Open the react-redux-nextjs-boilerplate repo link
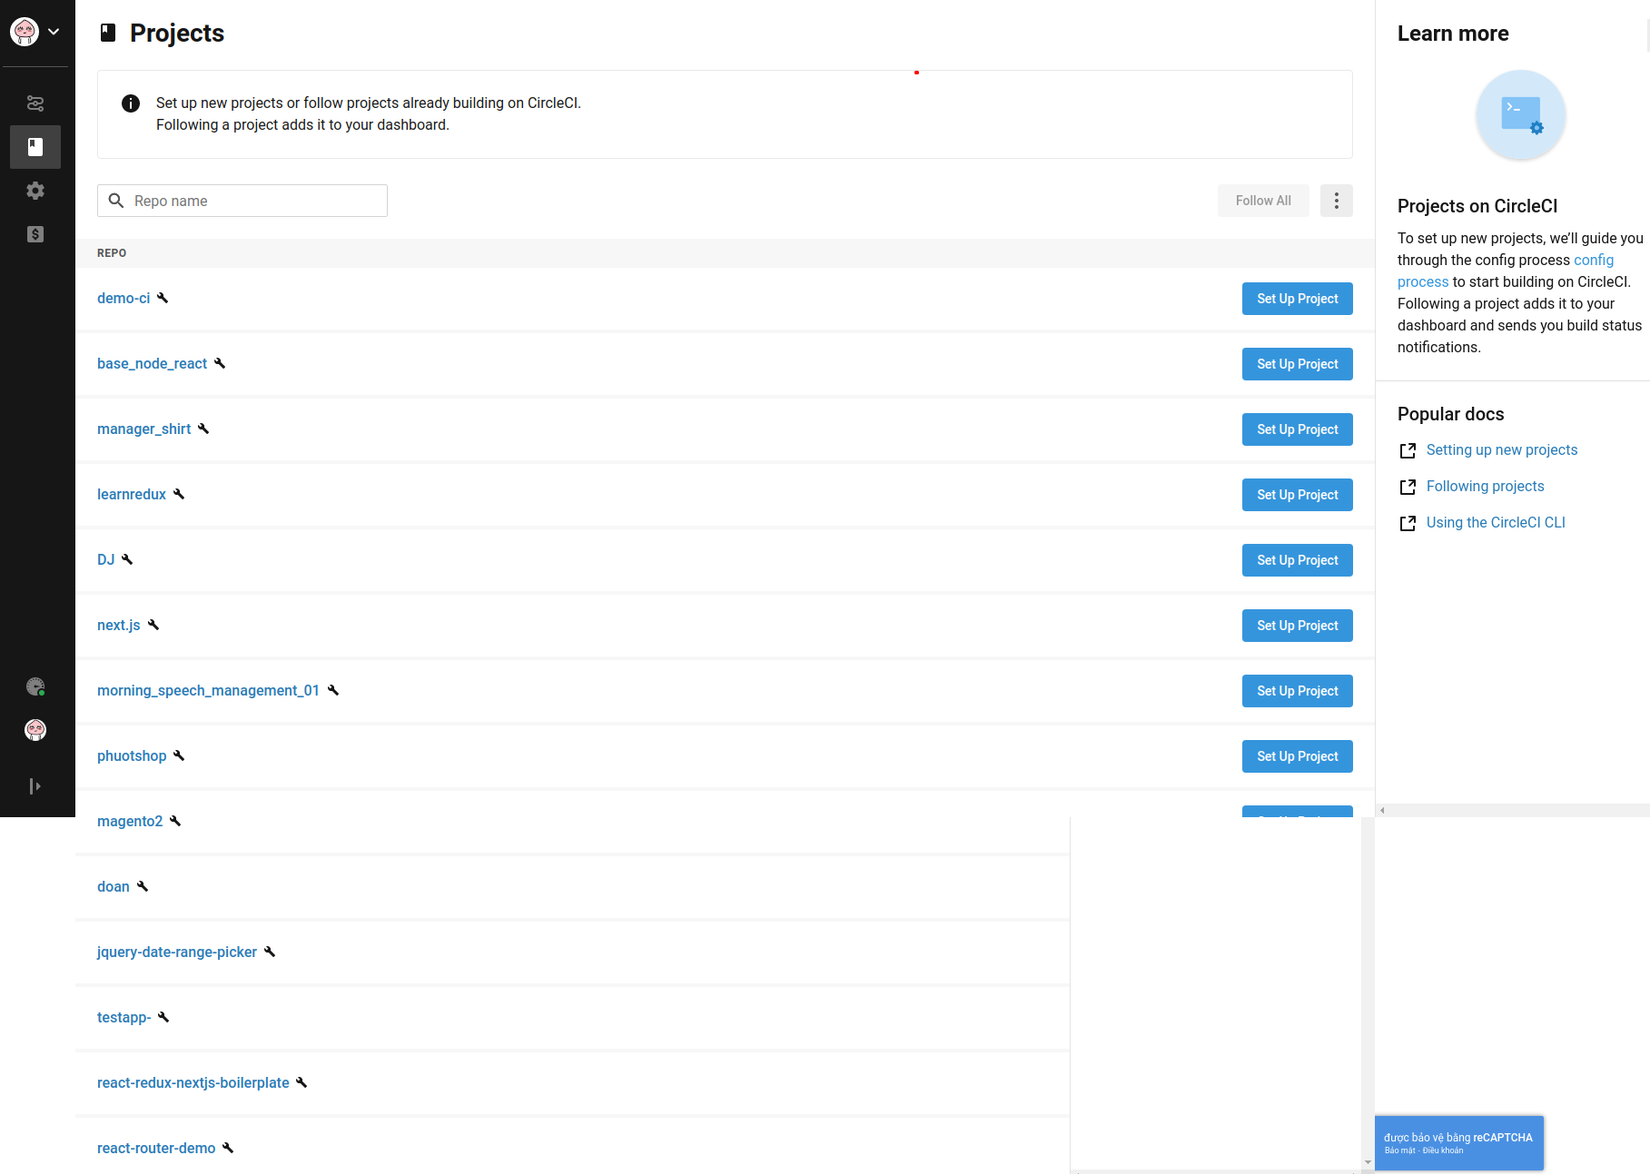 click(193, 1083)
